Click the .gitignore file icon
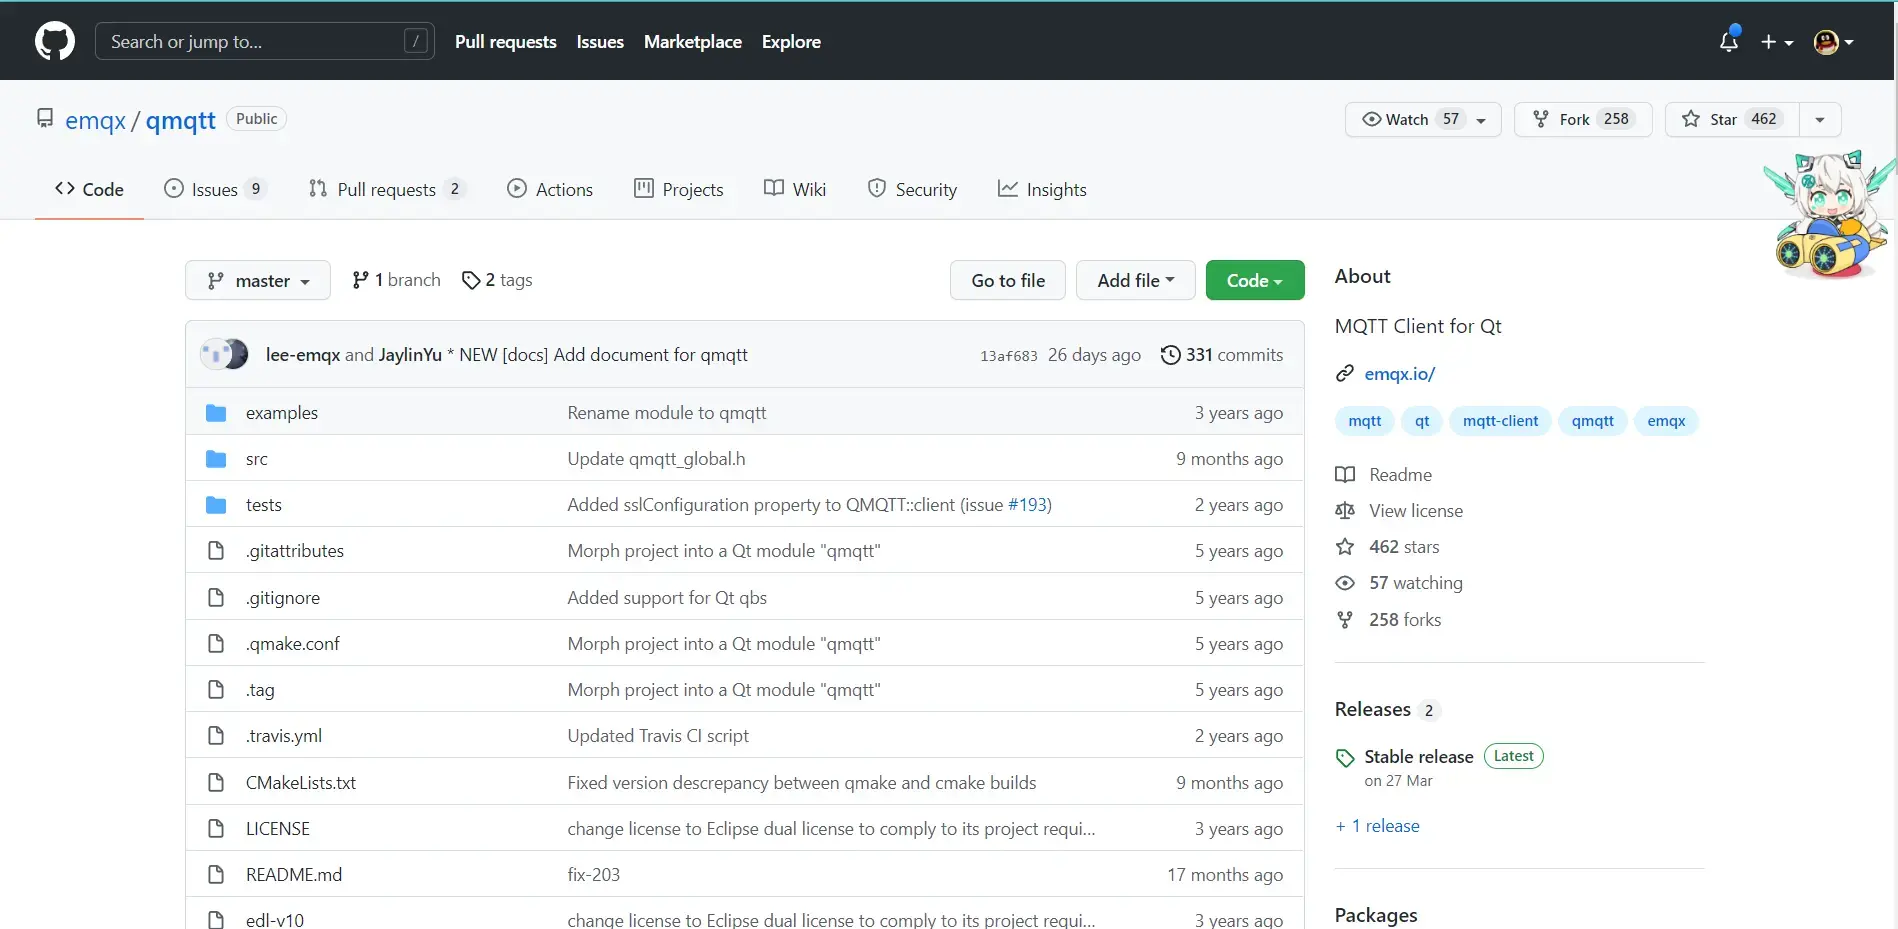Viewport: 1898px width, 929px height. click(216, 598)
